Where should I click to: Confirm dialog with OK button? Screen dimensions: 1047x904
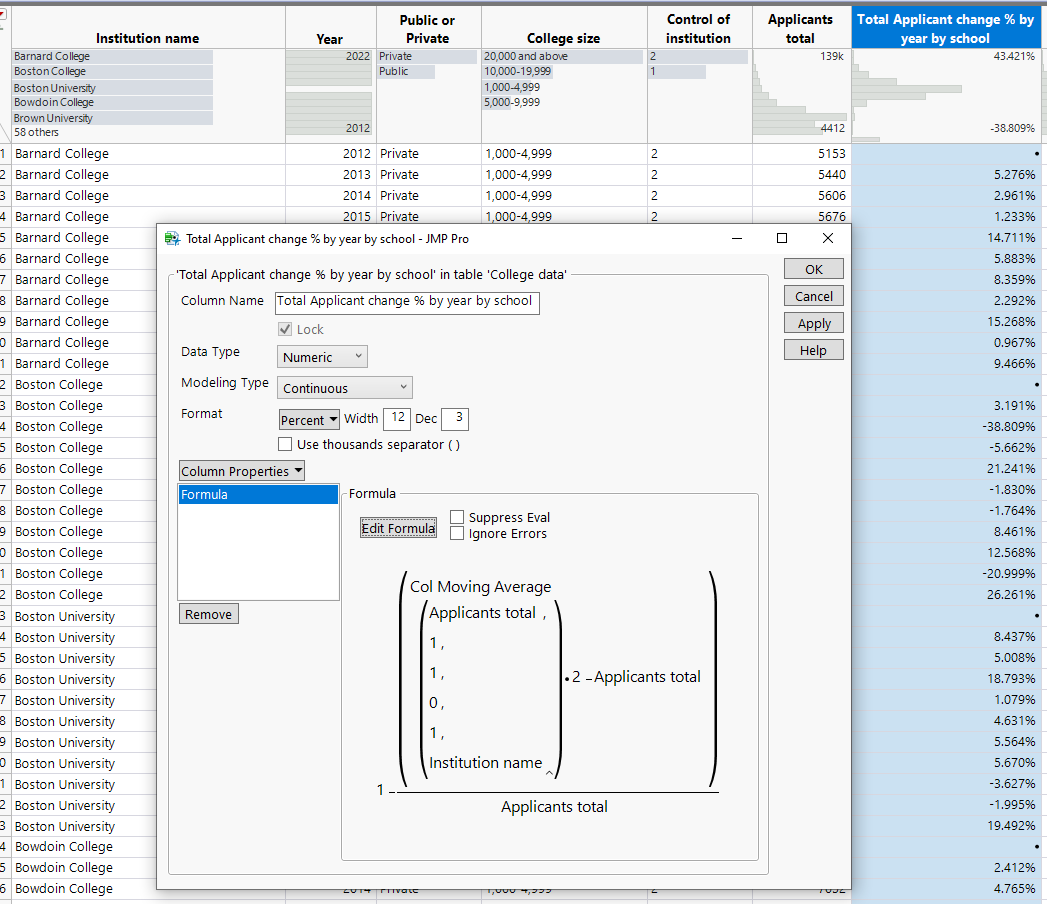click(813, 268)
